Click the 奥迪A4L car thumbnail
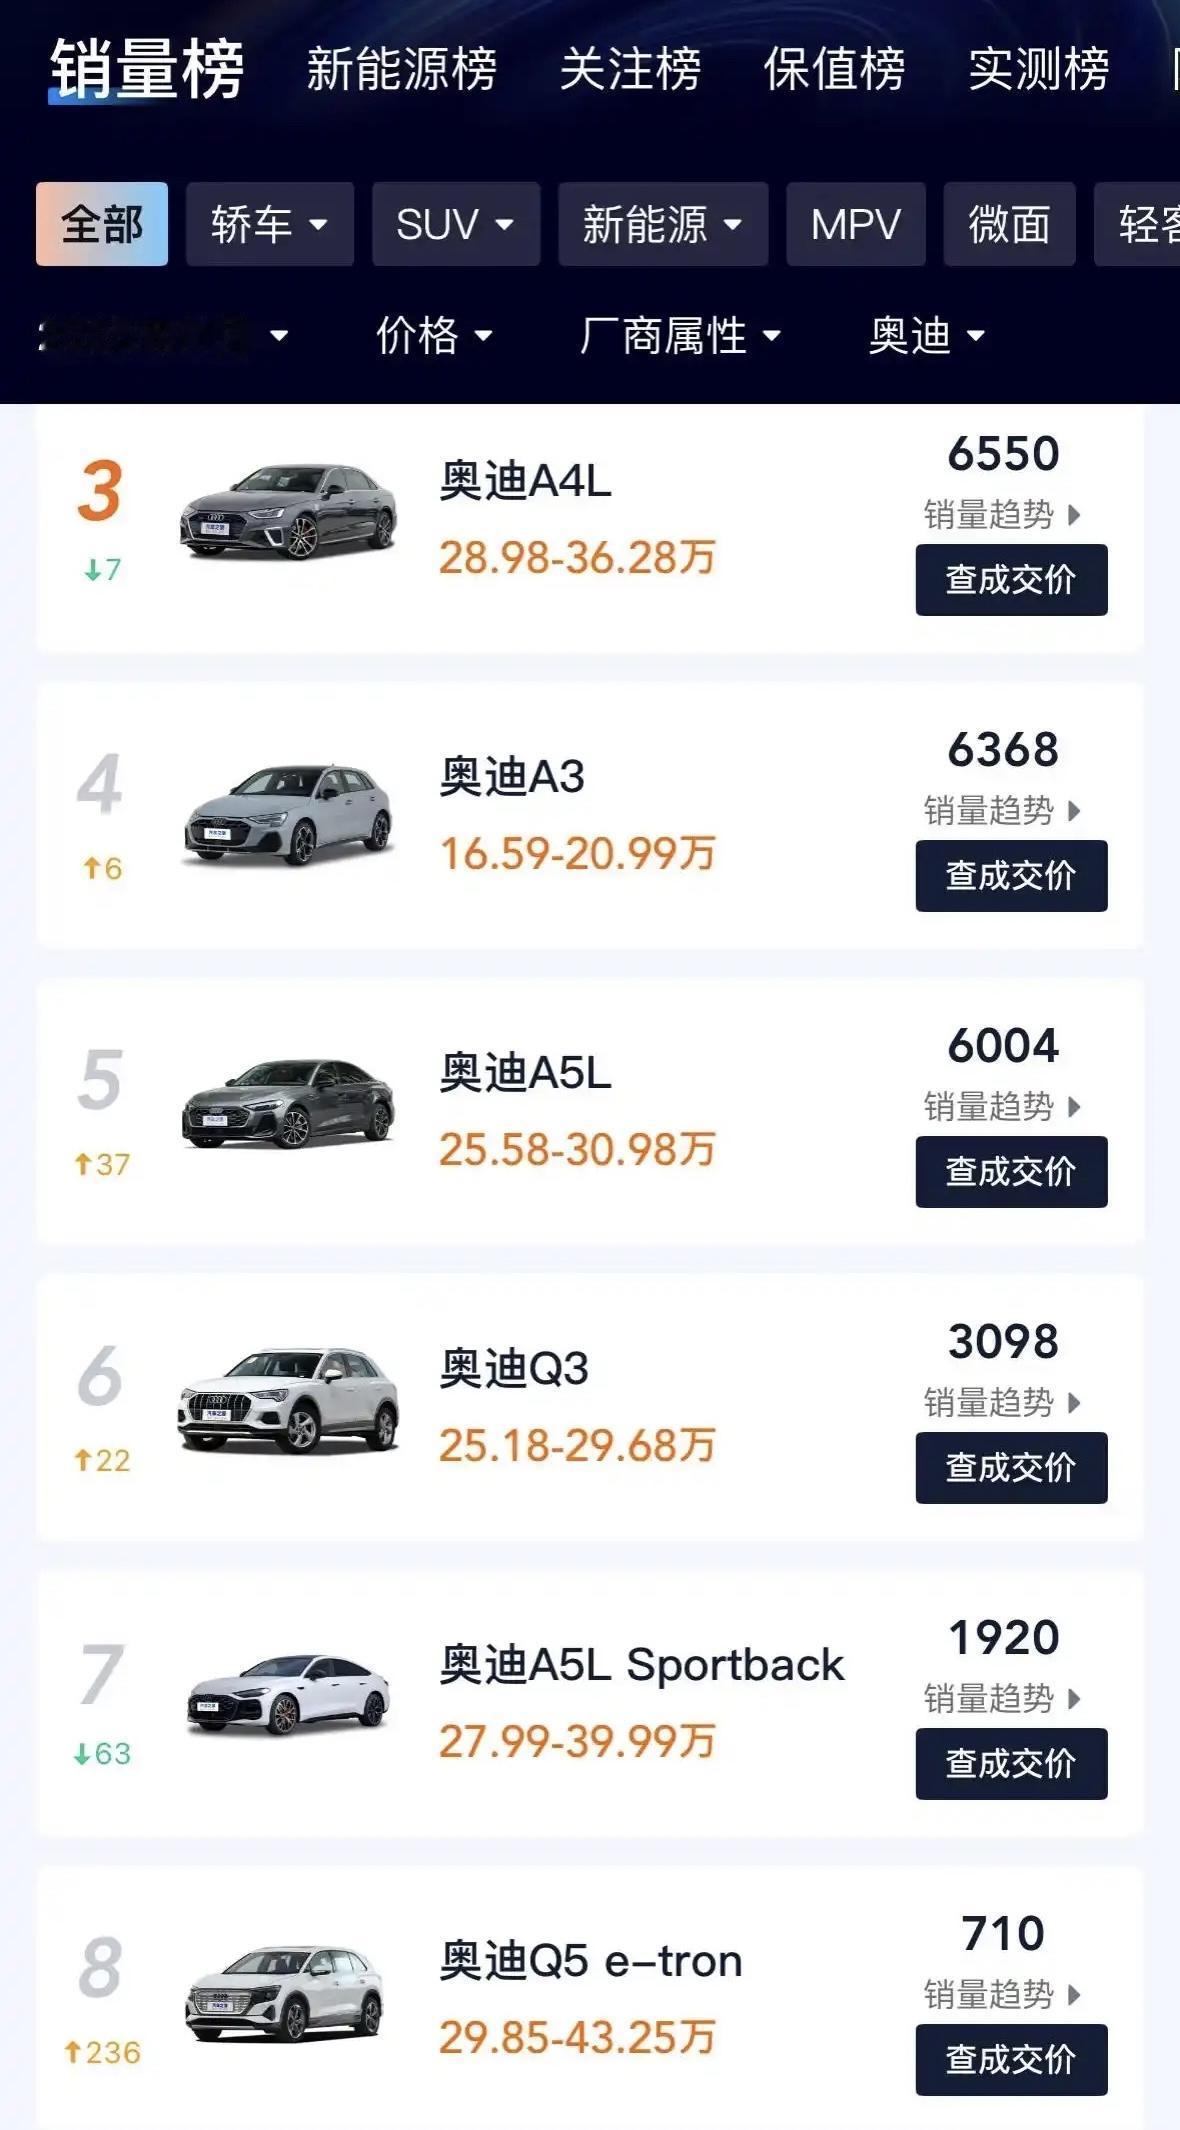 (288, 511)
